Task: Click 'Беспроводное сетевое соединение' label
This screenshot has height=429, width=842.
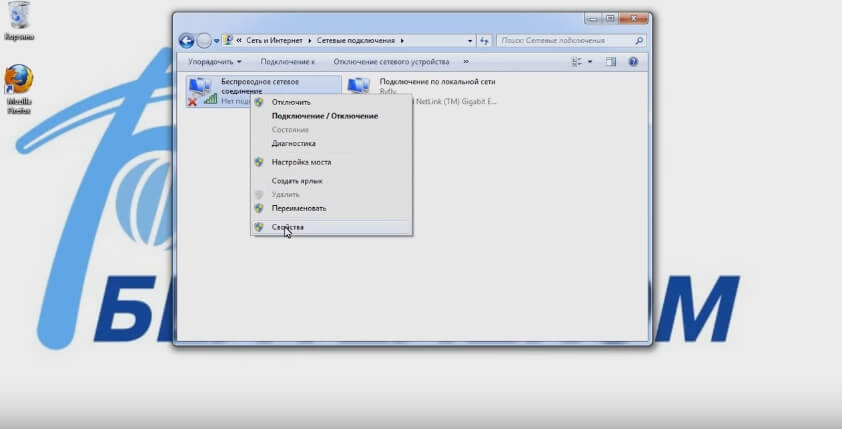Action: pyautogui.click(x=260, y=86)
